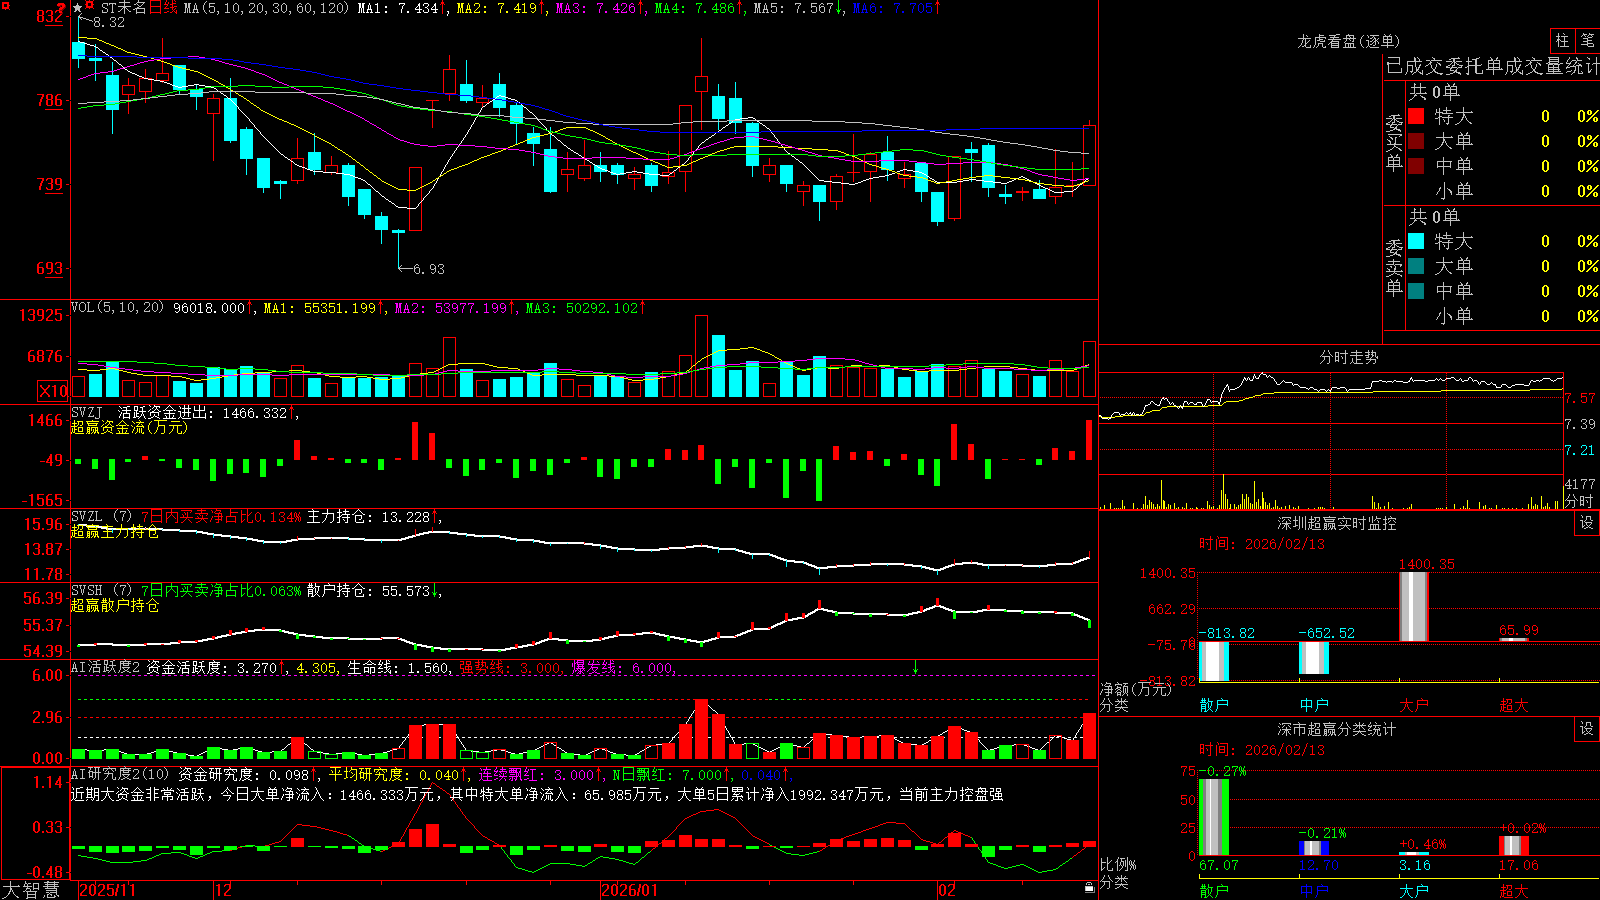Switch order view to 柱 mode

[x=1562, y=40]
